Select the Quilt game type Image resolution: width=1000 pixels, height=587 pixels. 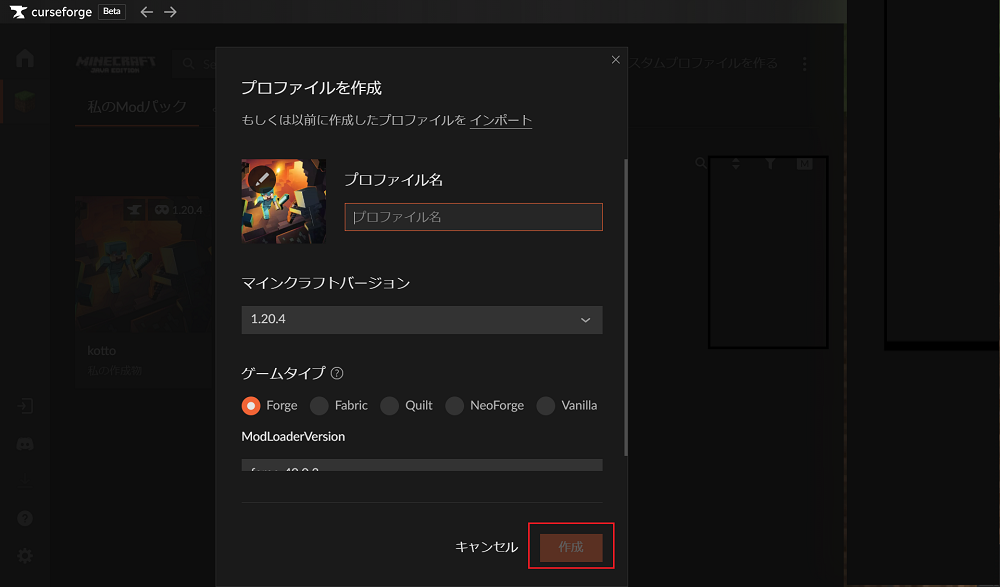[389, 405]
